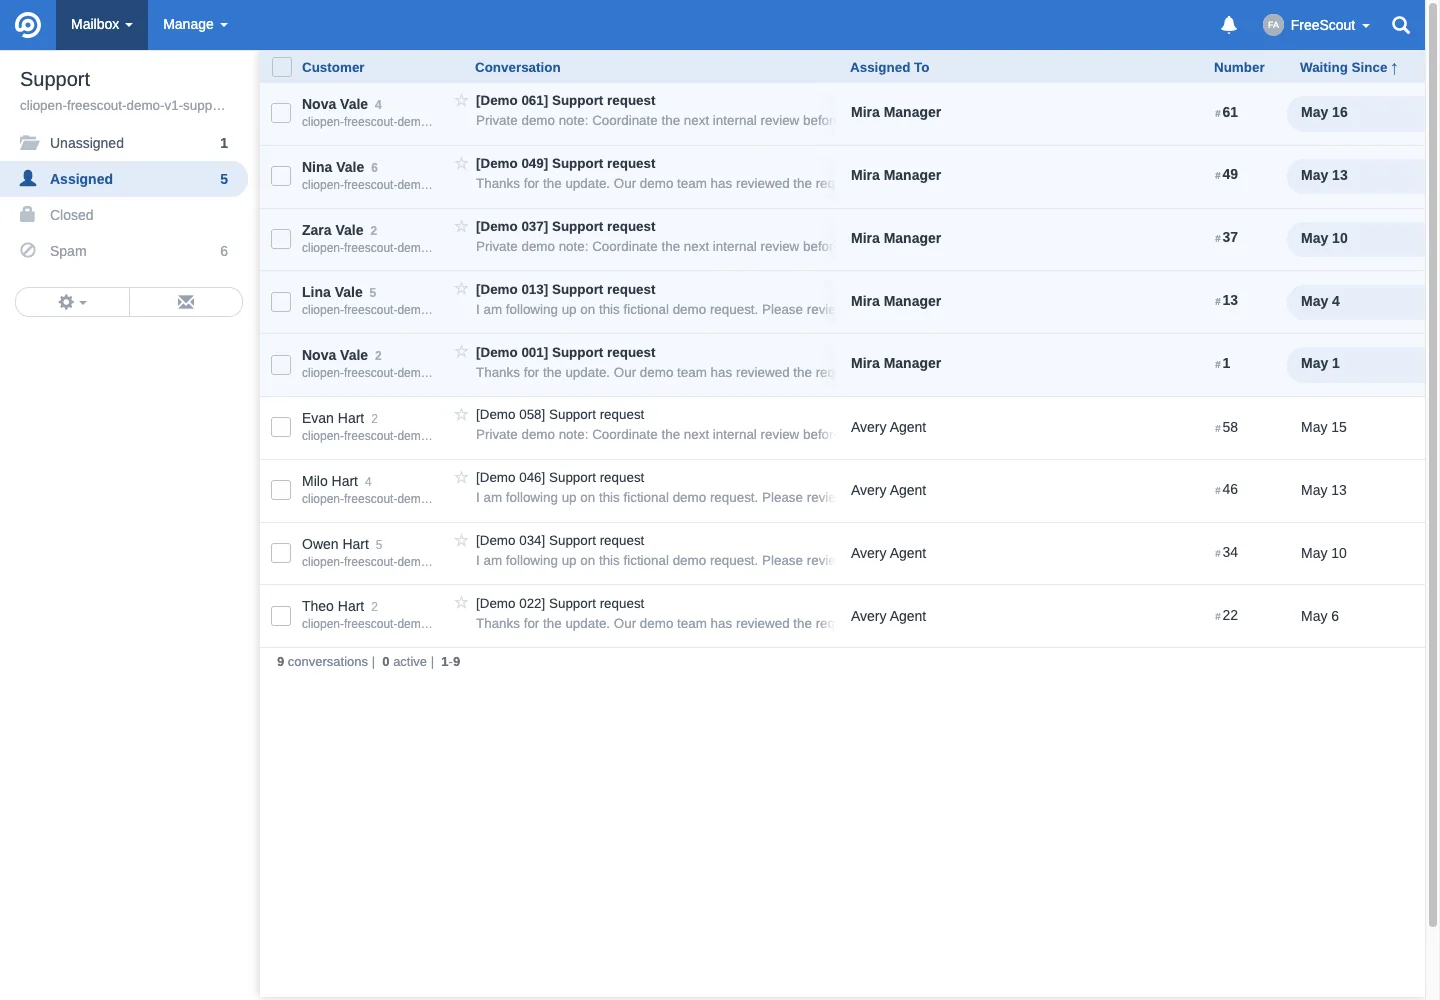This screenshot has width=1440, height=1000.
Task: Open the Manage dropdown menu
Action: (195, 25)
